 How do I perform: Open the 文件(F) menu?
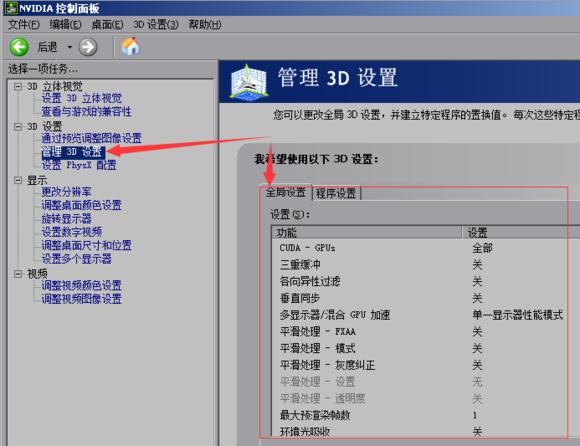tap(24, 25)
